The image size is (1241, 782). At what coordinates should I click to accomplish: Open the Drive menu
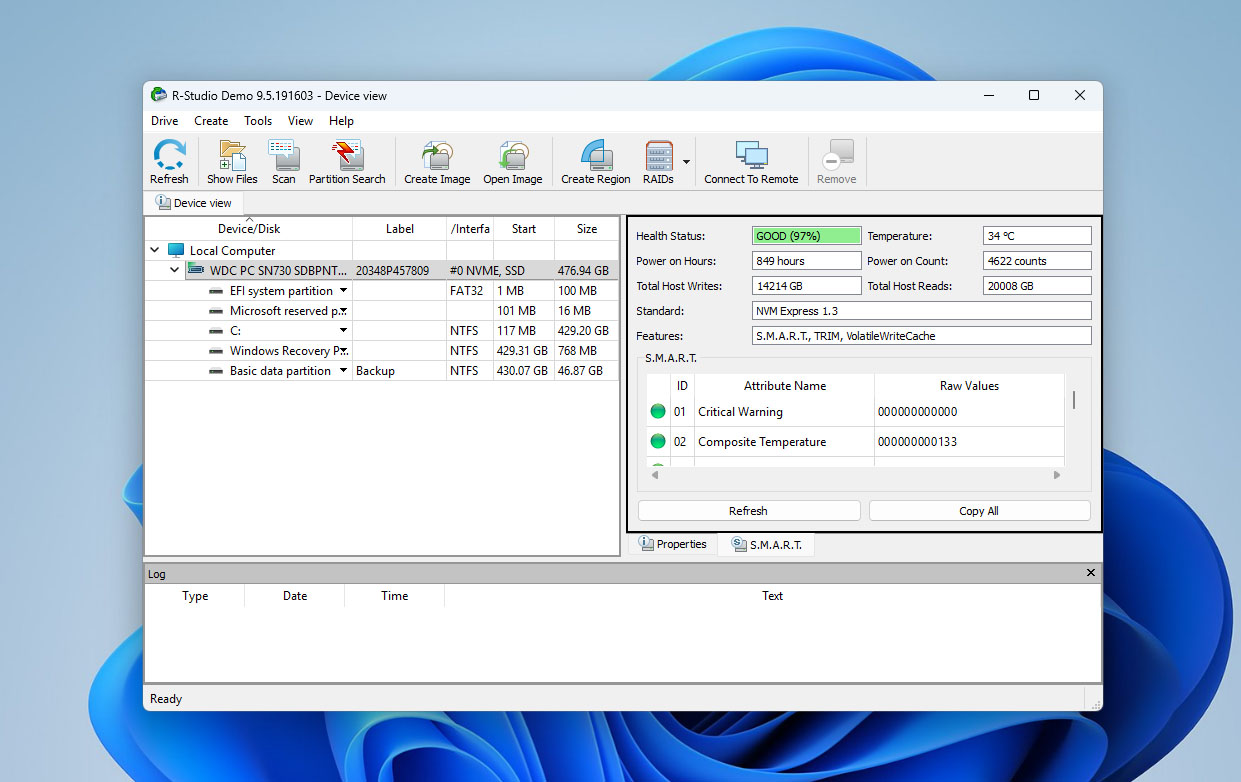point(164,120)
